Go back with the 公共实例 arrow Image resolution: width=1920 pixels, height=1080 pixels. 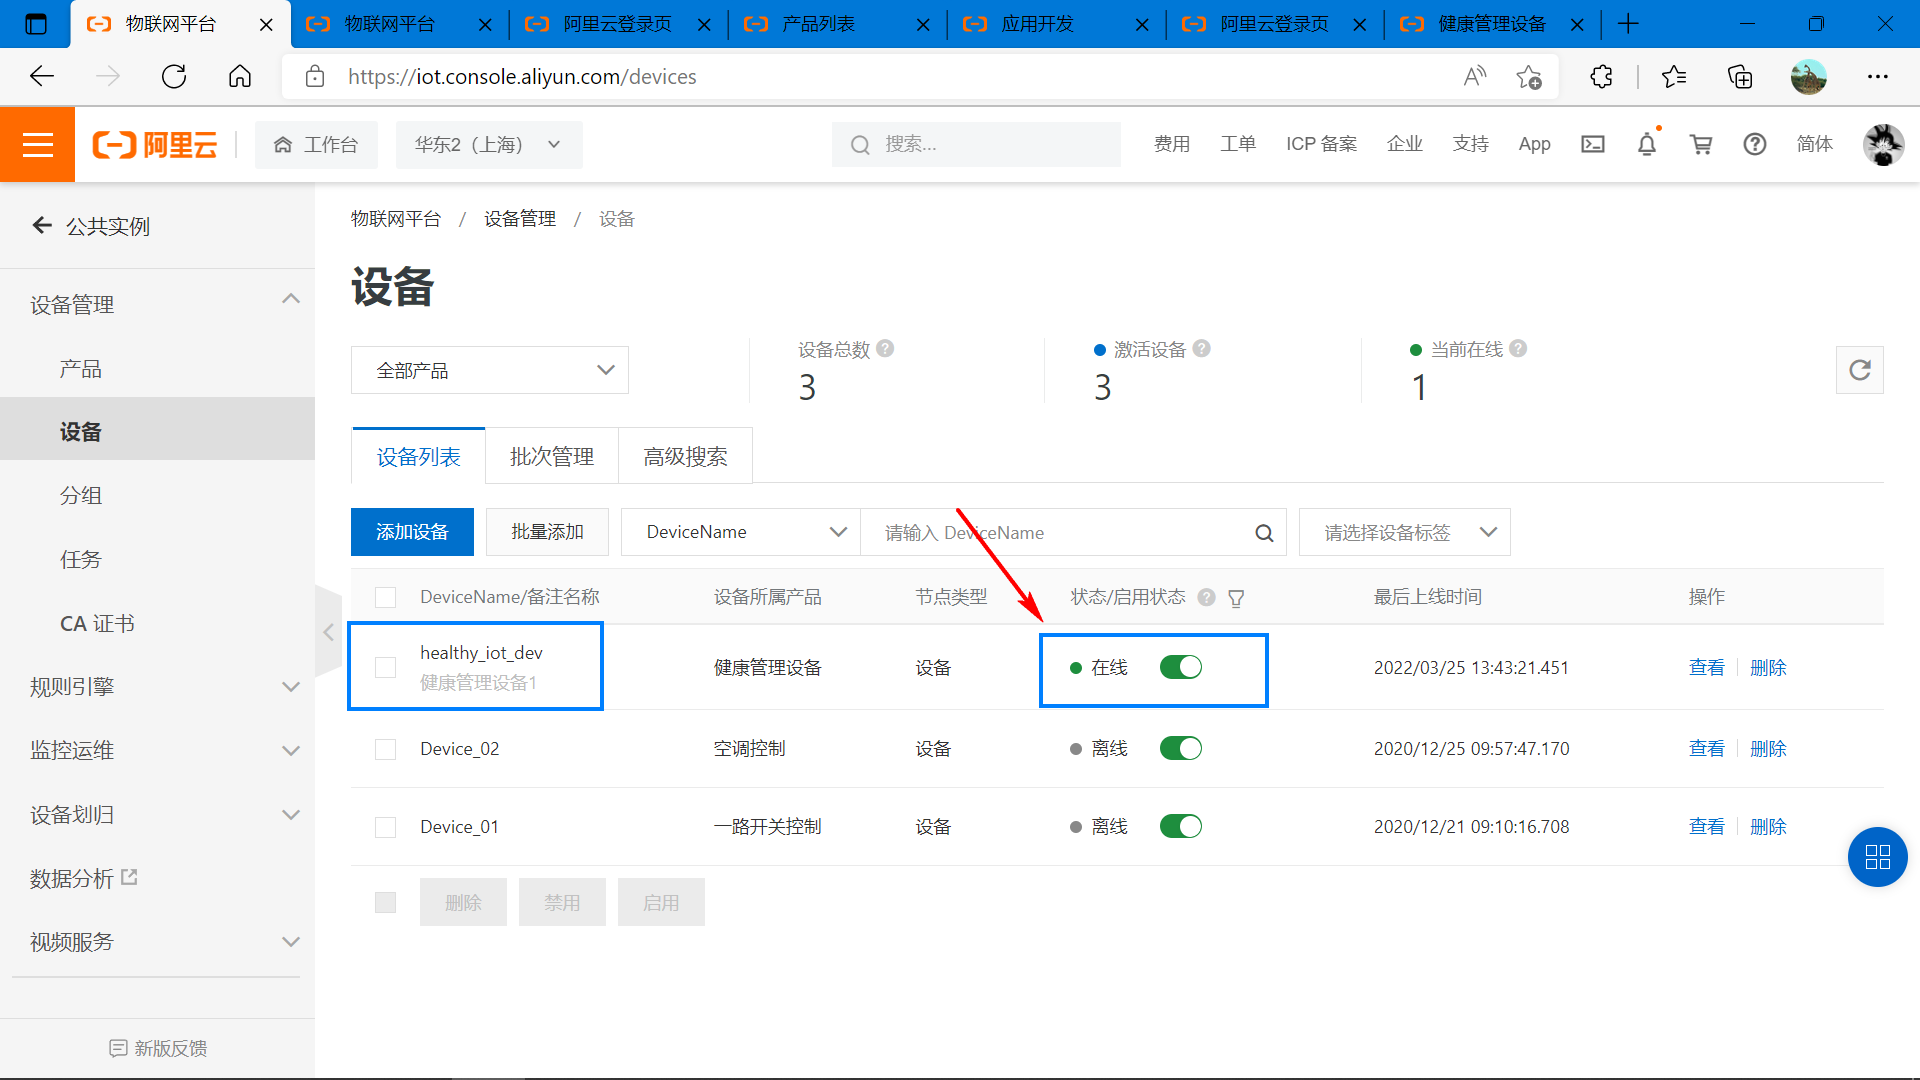(42, 226)
